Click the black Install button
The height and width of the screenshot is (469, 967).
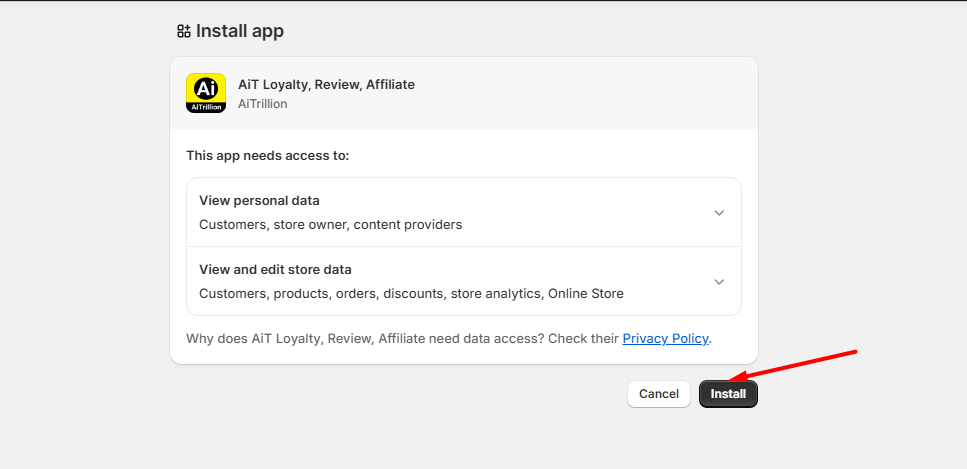point(728,394)
